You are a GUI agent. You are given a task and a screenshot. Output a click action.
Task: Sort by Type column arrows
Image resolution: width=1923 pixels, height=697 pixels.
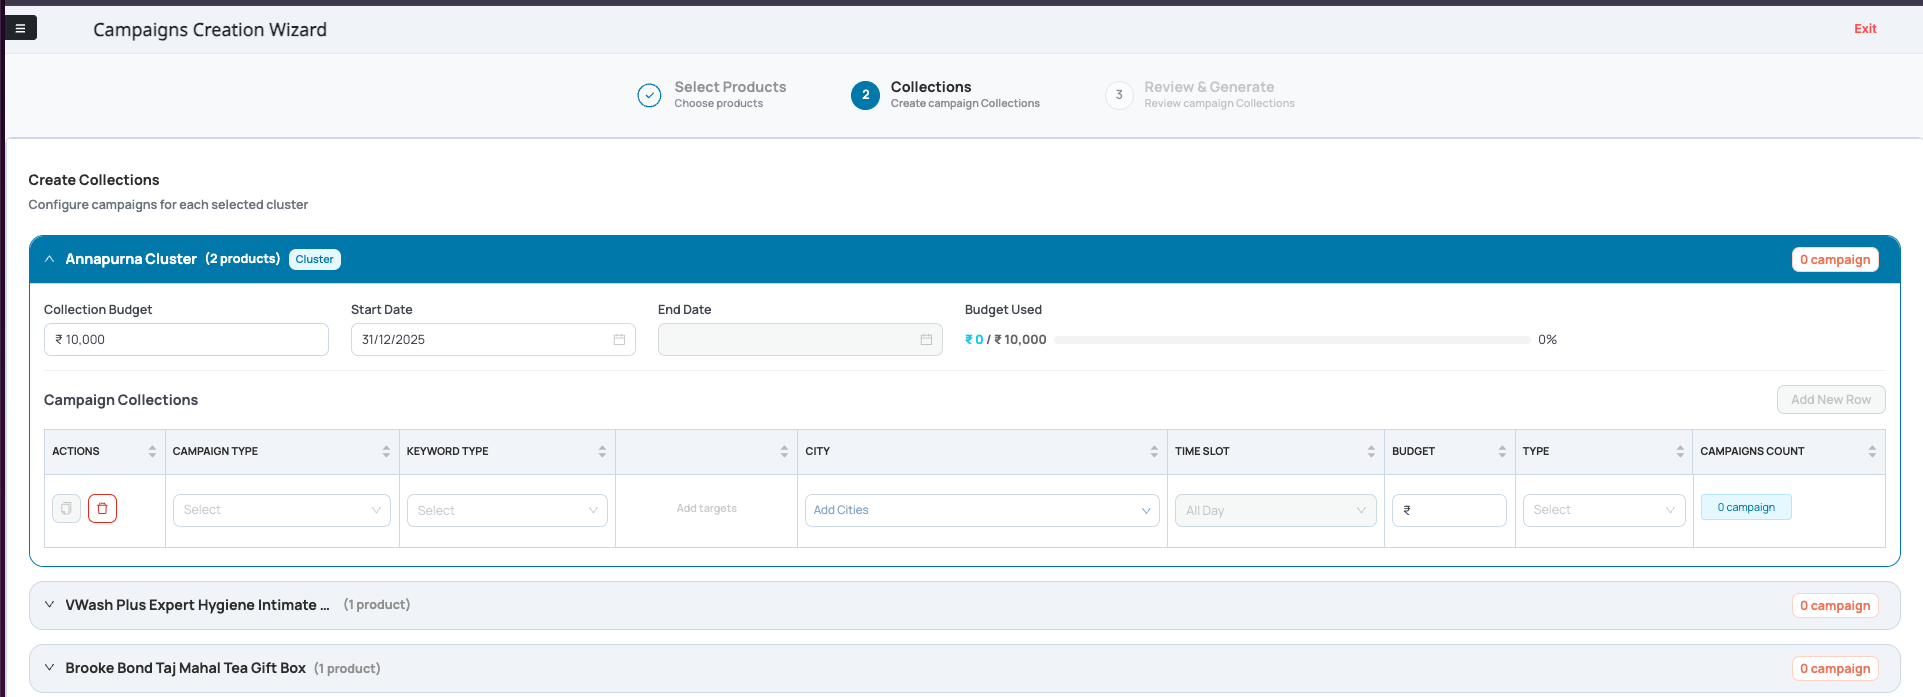coord(1680,452)
